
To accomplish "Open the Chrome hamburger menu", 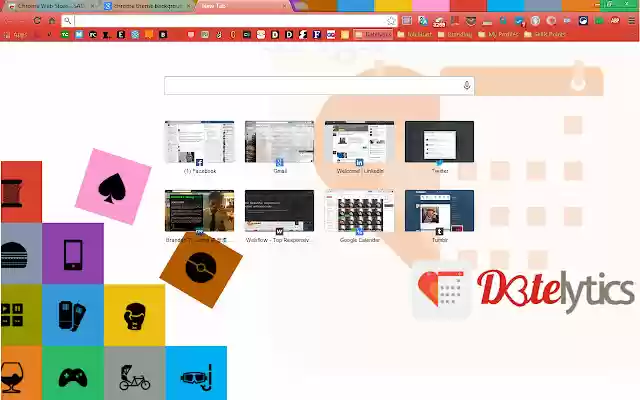I will 631,20.
